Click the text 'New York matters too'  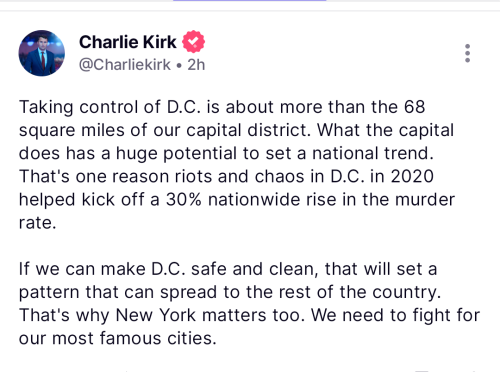click(x=209, y=315)
